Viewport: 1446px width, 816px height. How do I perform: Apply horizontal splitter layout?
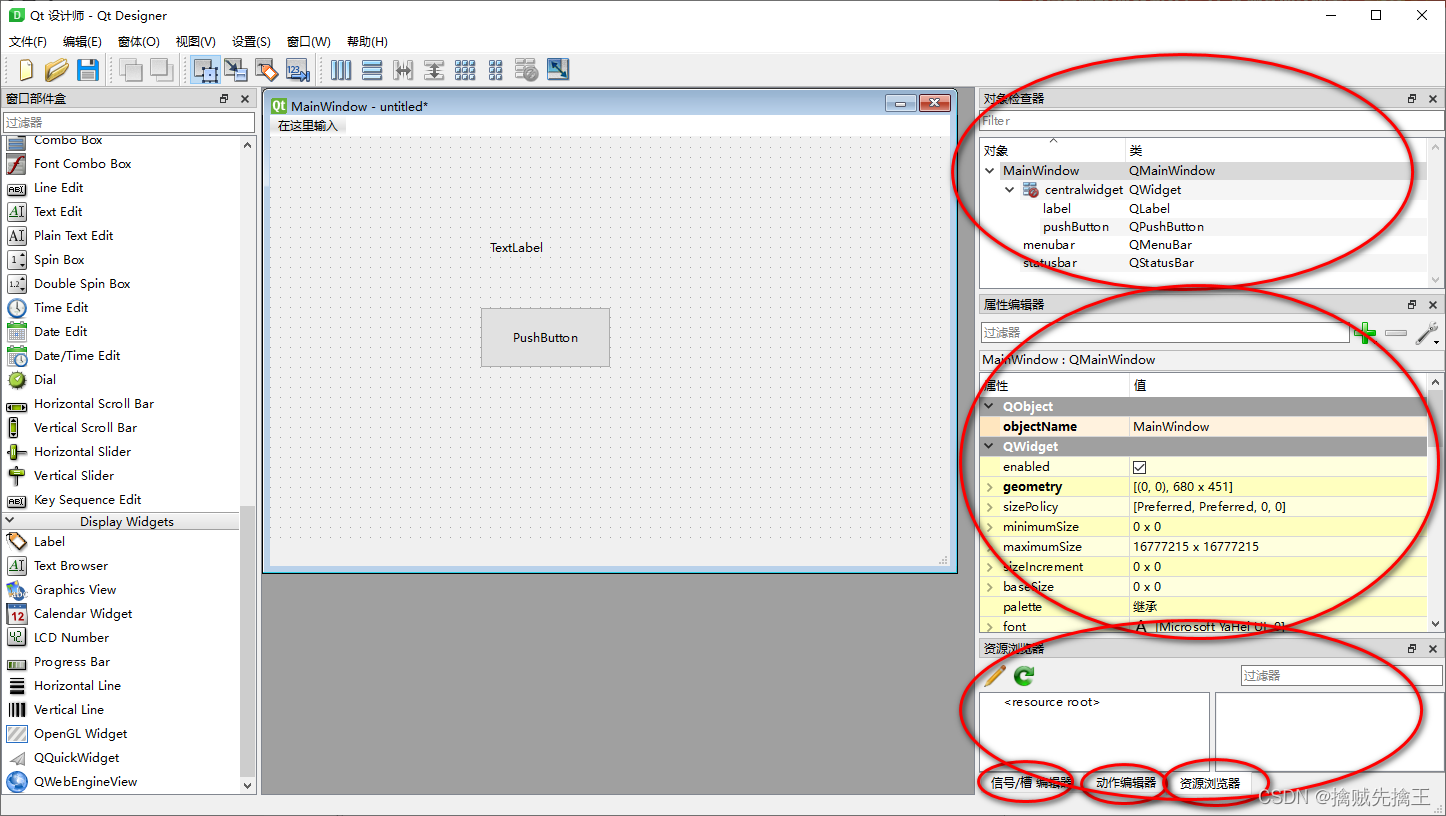pos(403,69)
